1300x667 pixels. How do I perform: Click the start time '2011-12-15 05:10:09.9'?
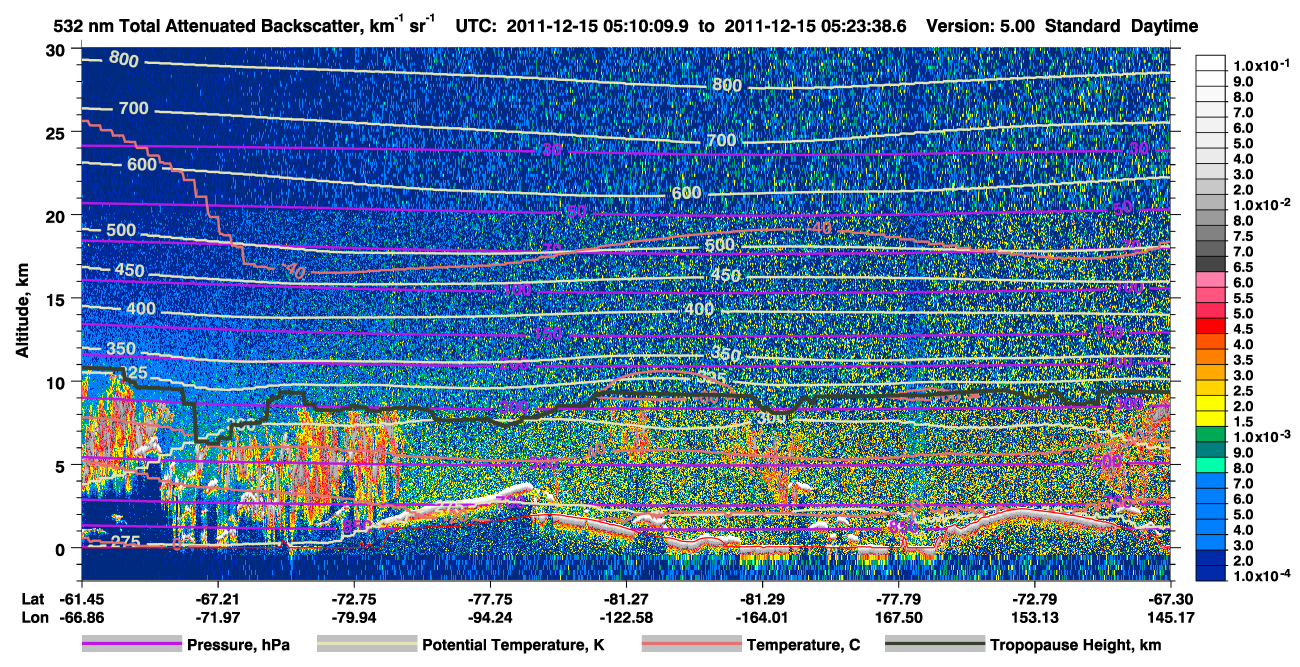tap(597, 27)
